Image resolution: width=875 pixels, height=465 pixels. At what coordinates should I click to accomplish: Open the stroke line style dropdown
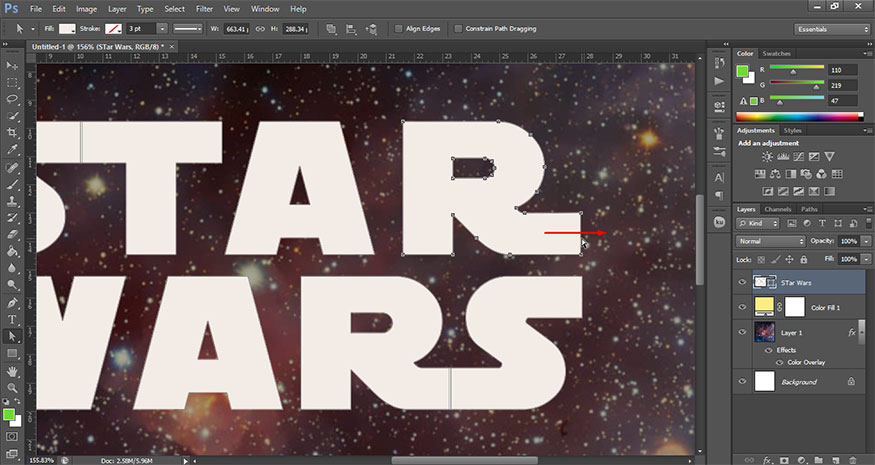pos(188,29)
